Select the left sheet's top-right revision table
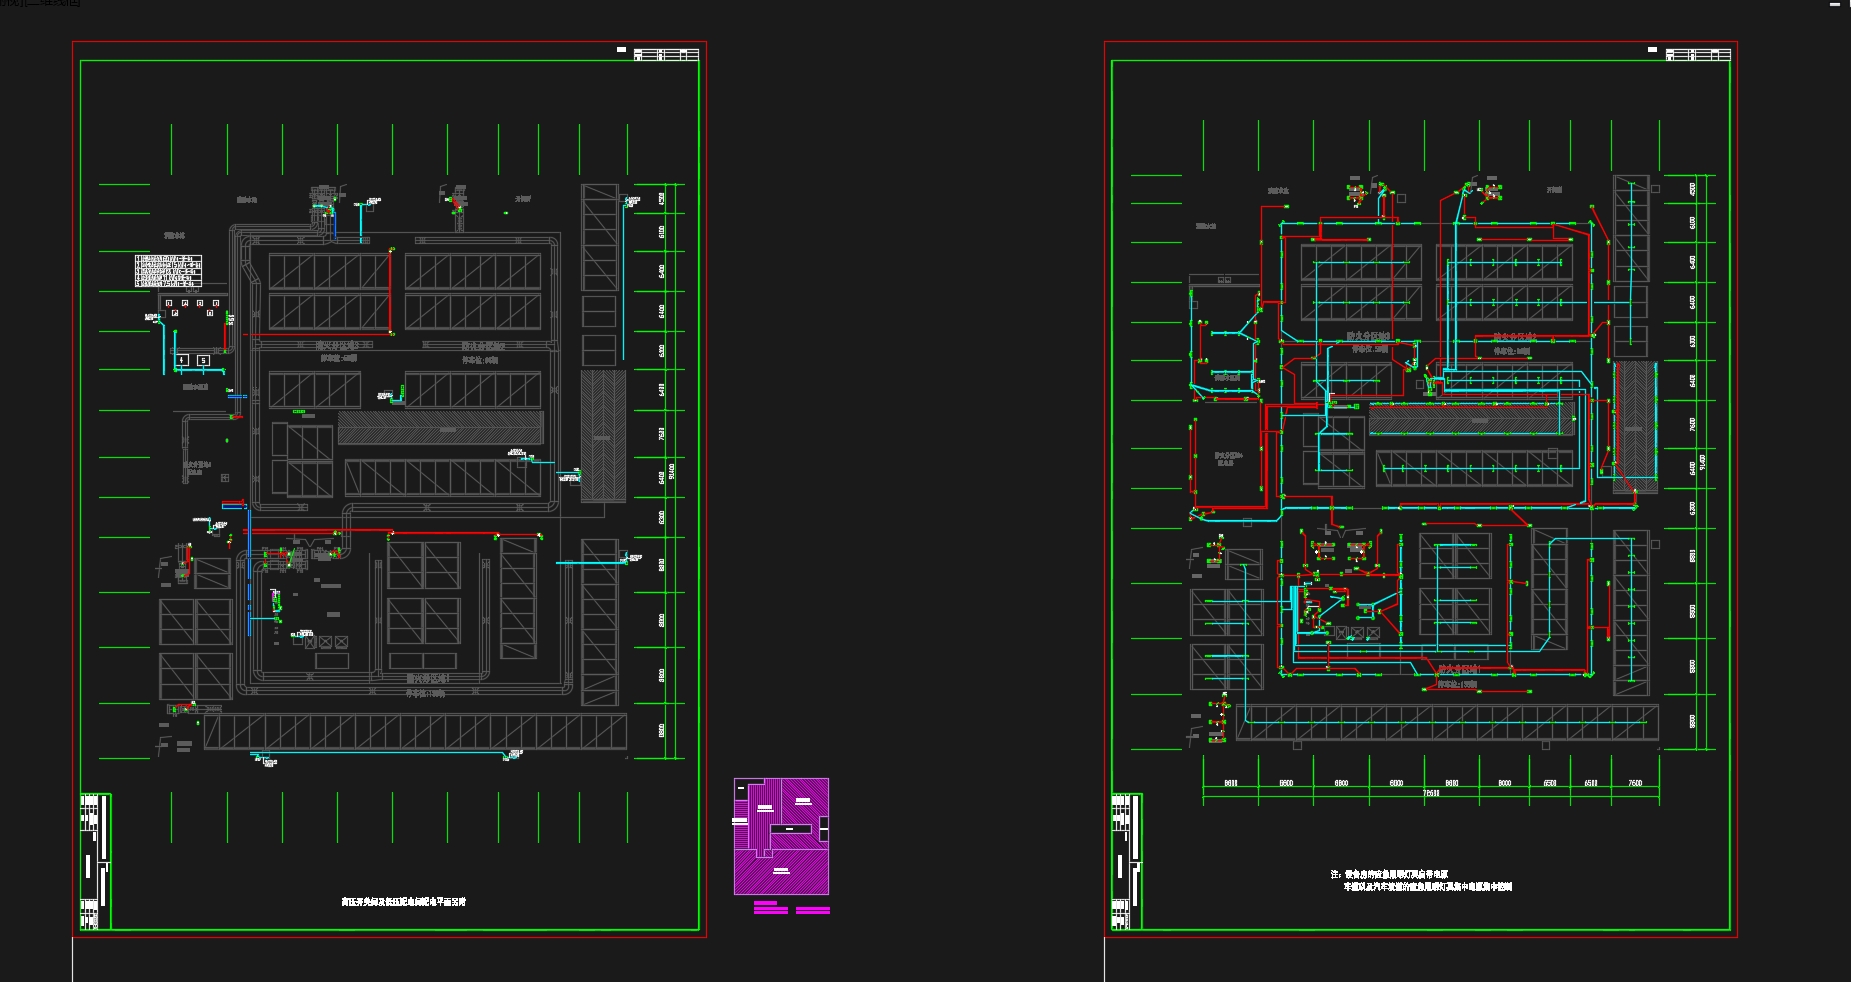 click(x=666, y=54)
